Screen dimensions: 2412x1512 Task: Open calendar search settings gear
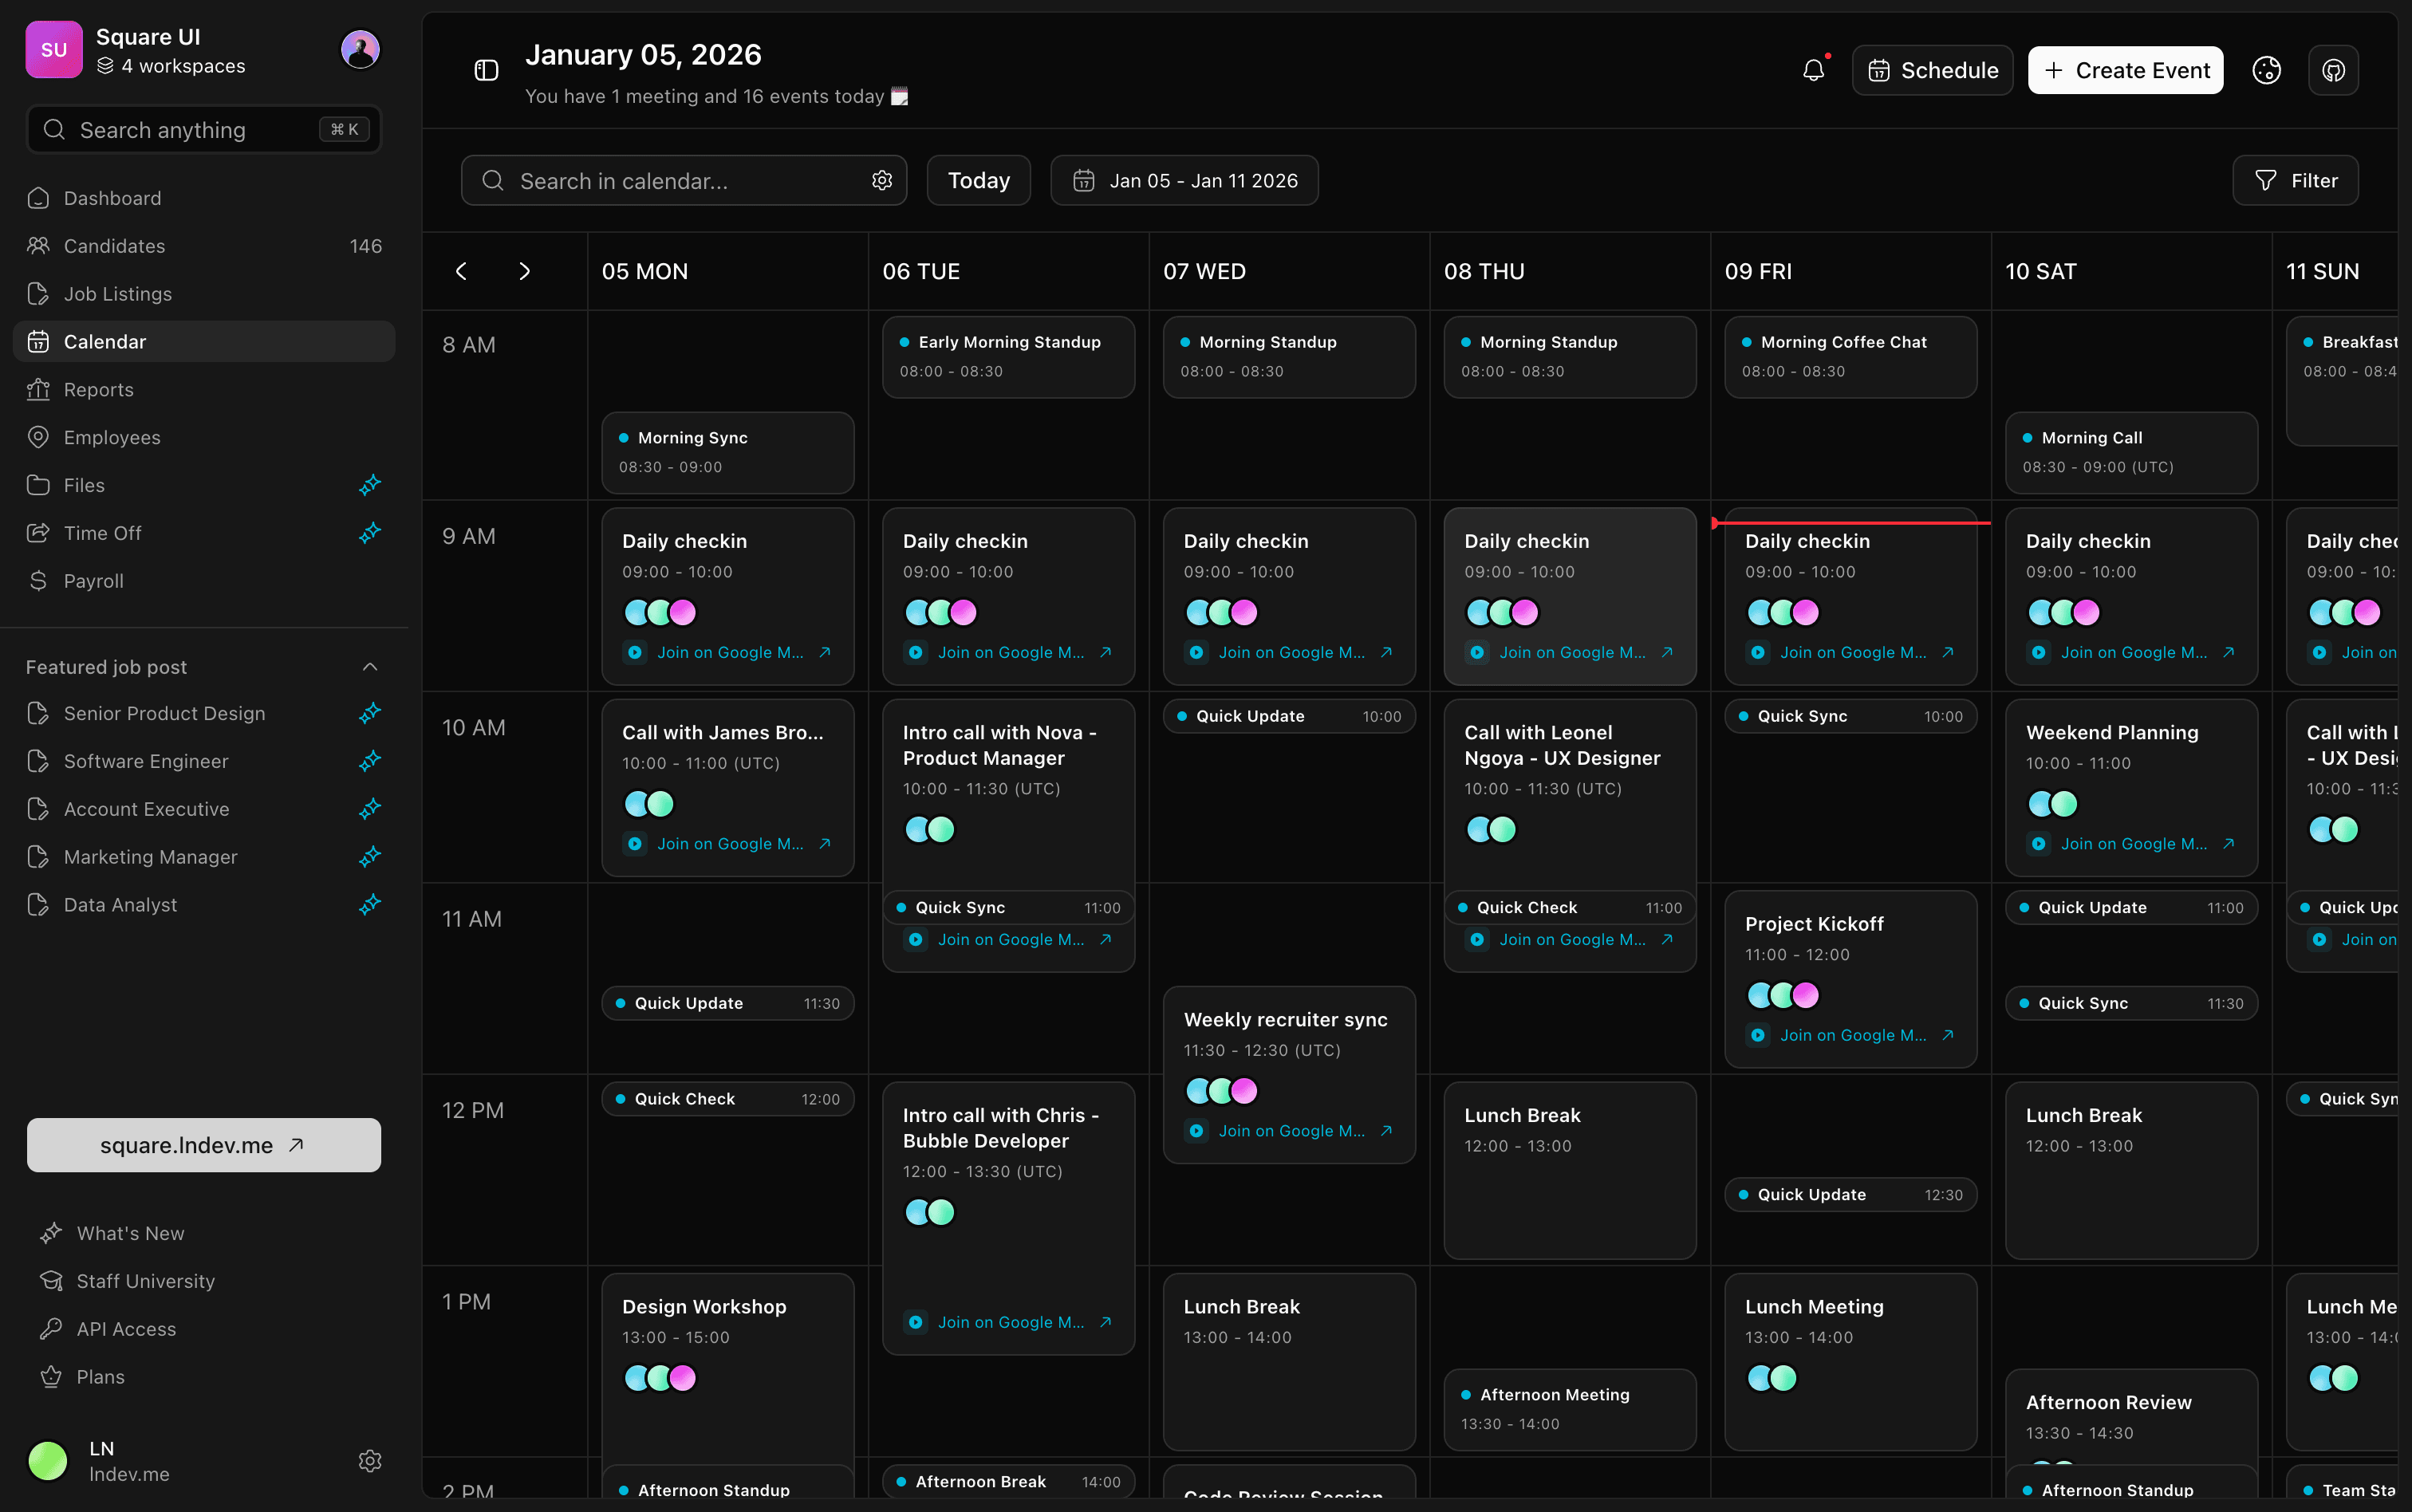pyautogui.click(x=881, y=180)
